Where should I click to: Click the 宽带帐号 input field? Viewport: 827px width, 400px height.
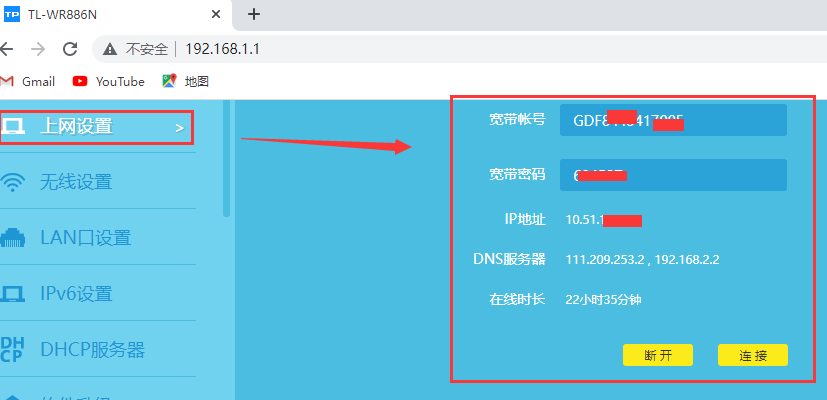click(x=673, y=120)
